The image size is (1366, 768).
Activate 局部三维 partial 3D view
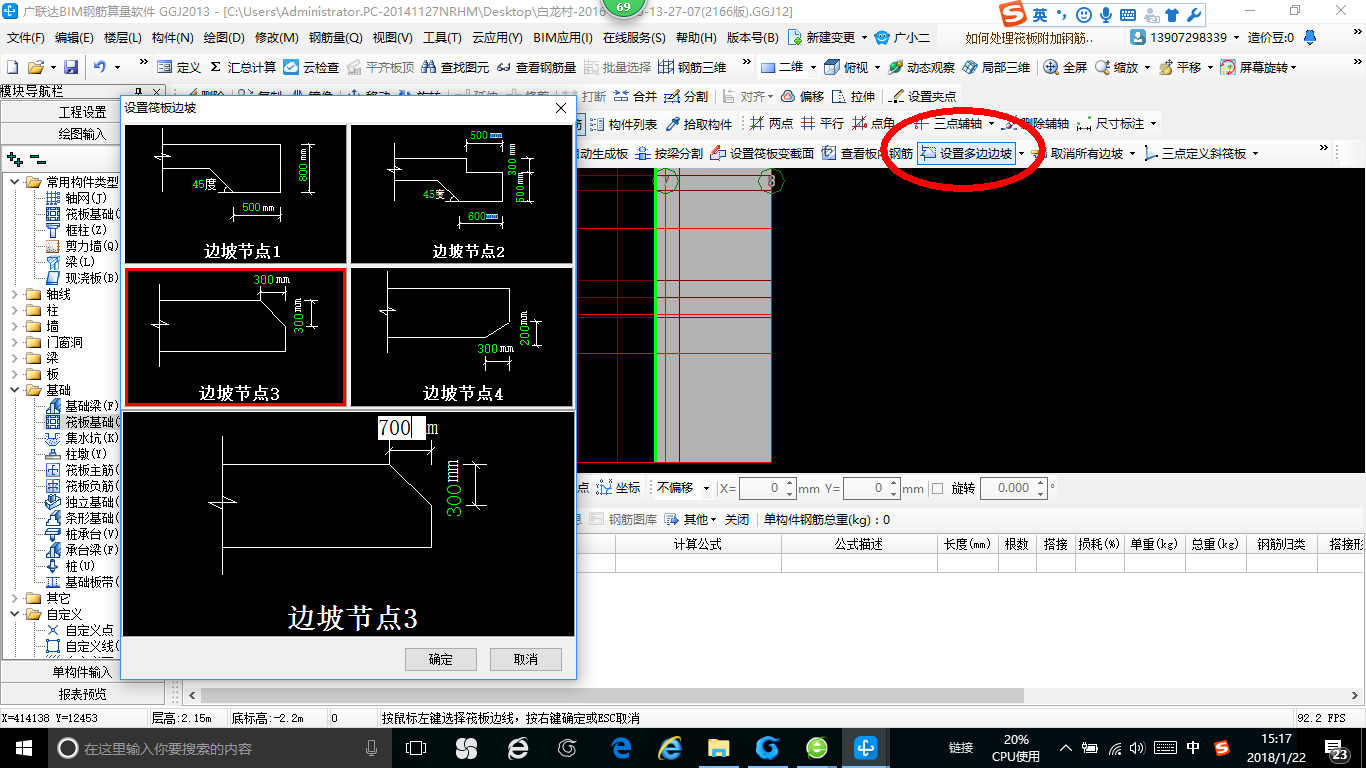tap(995, 67)
